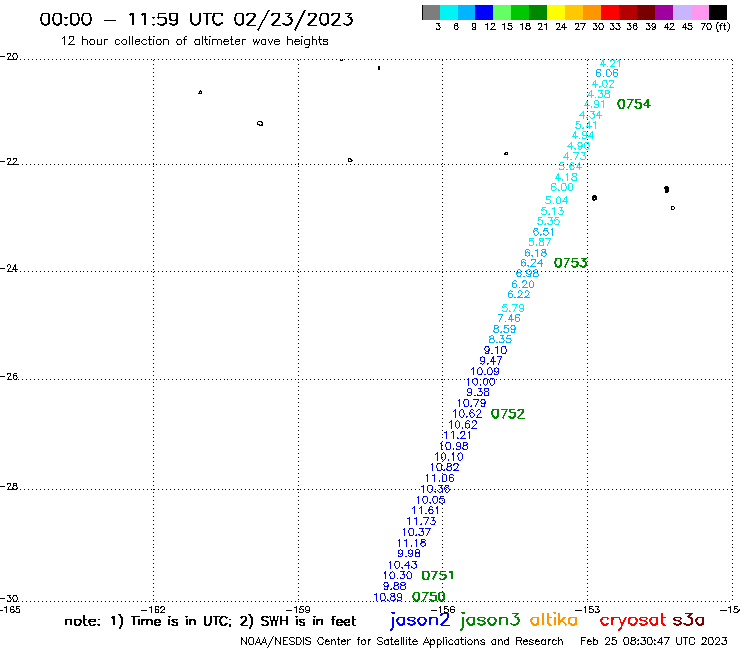Click the wave height value 10.98

click(x=454, y=446)
